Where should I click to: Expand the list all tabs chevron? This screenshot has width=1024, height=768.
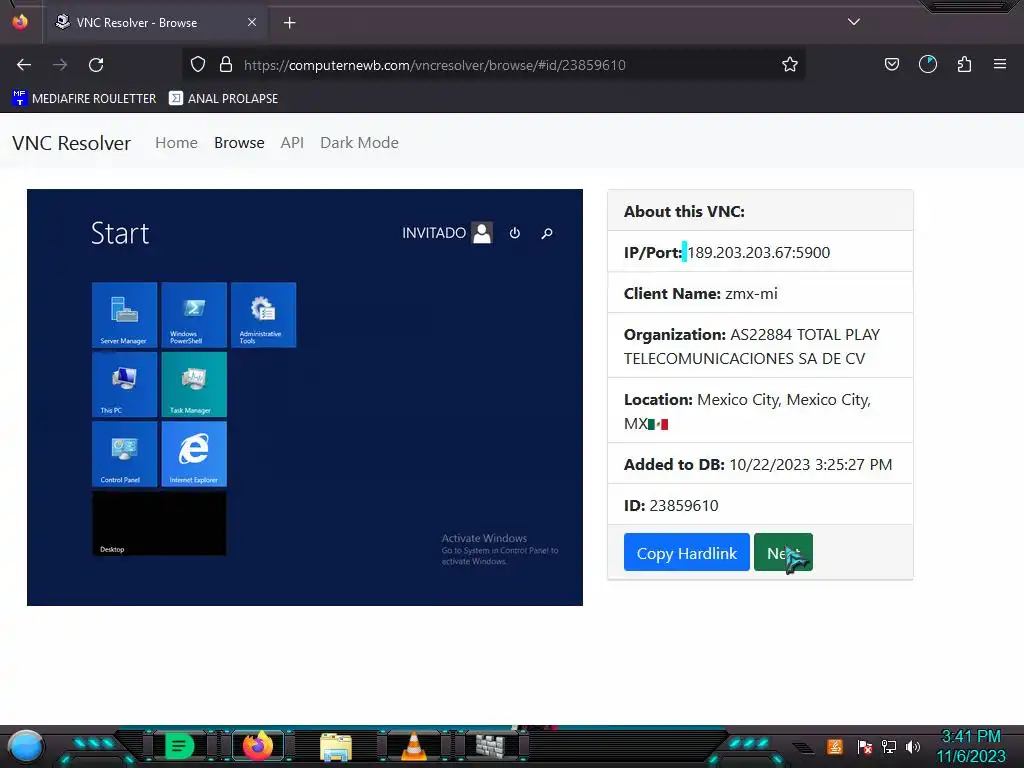pos(854,22)
